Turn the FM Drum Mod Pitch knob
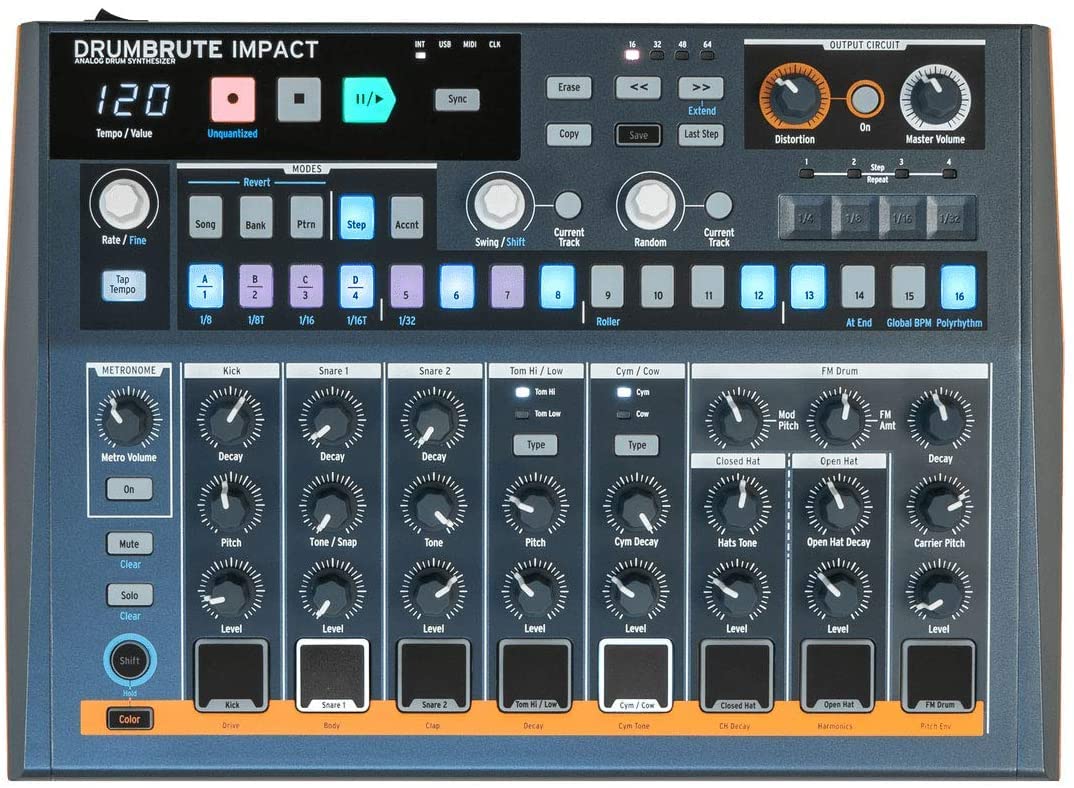Screen dimensions: 1074x788 click(738, 419)
